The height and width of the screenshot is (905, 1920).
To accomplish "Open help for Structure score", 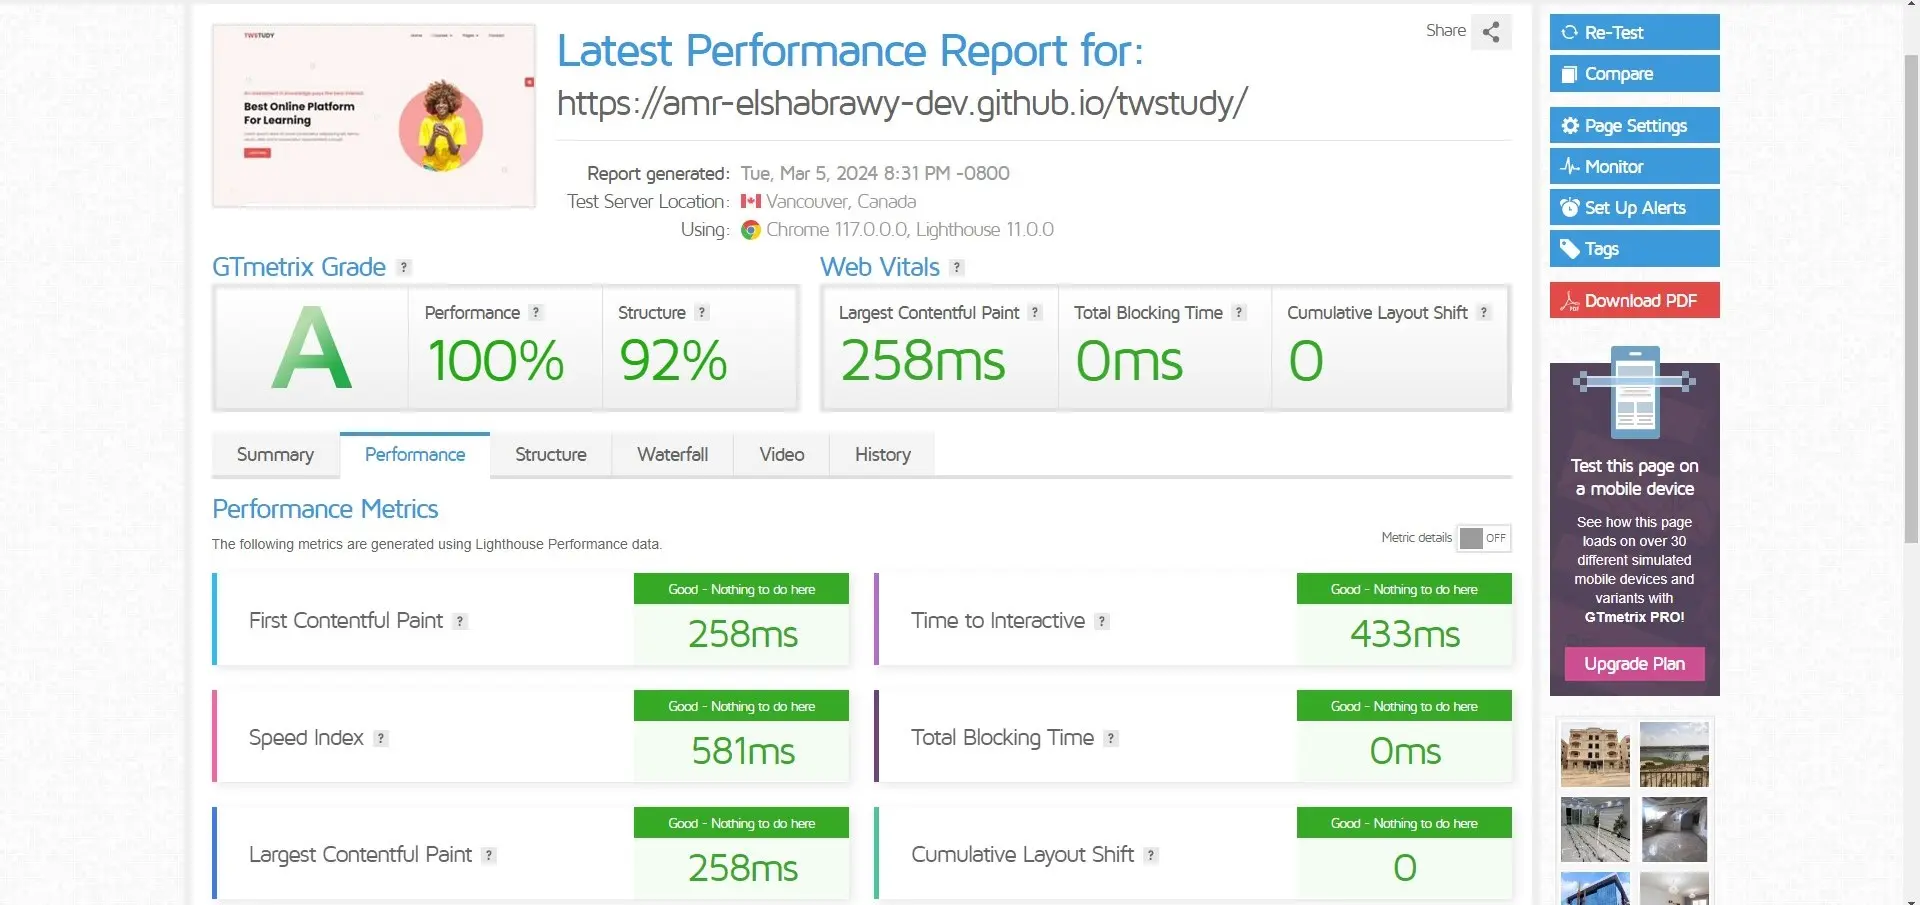I will point(702,312).
